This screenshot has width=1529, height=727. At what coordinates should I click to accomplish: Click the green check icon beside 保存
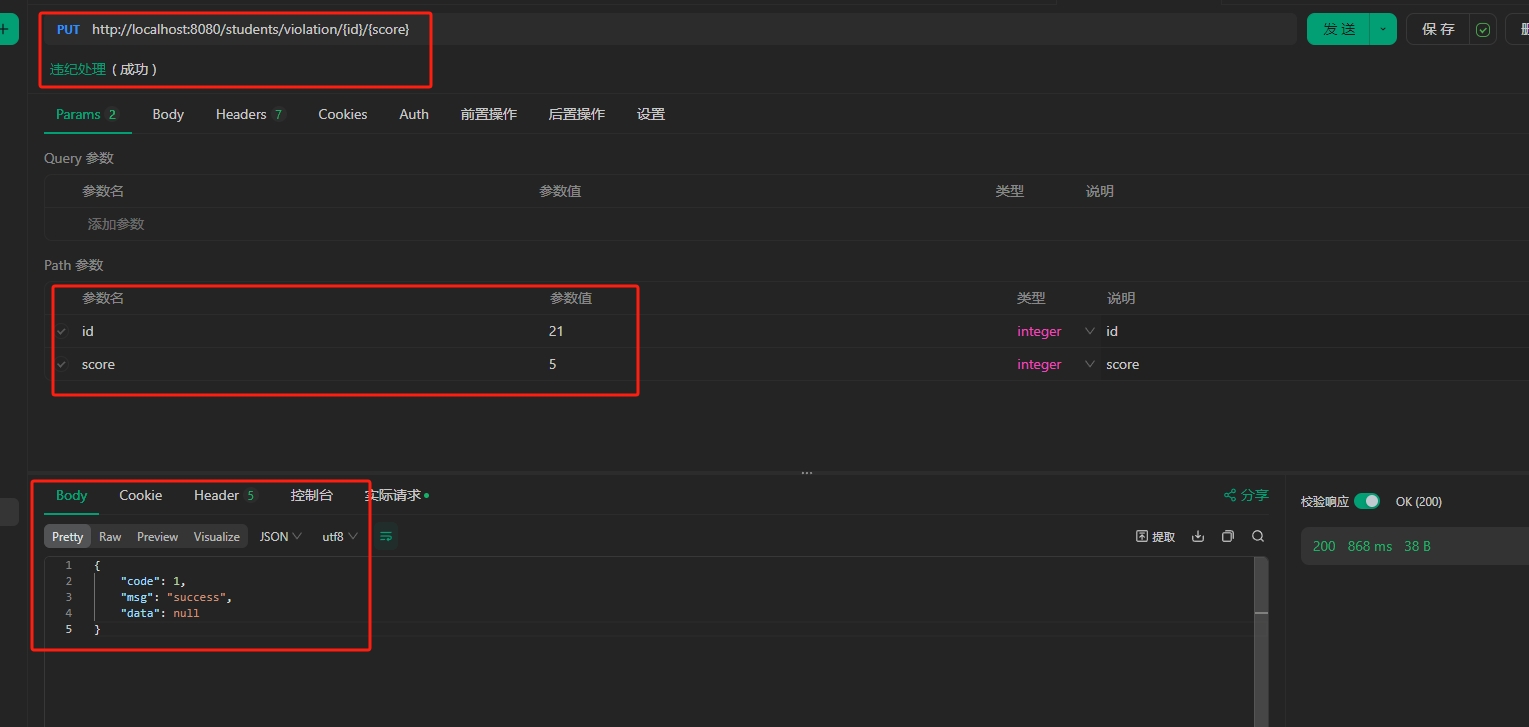(1483, 30)
